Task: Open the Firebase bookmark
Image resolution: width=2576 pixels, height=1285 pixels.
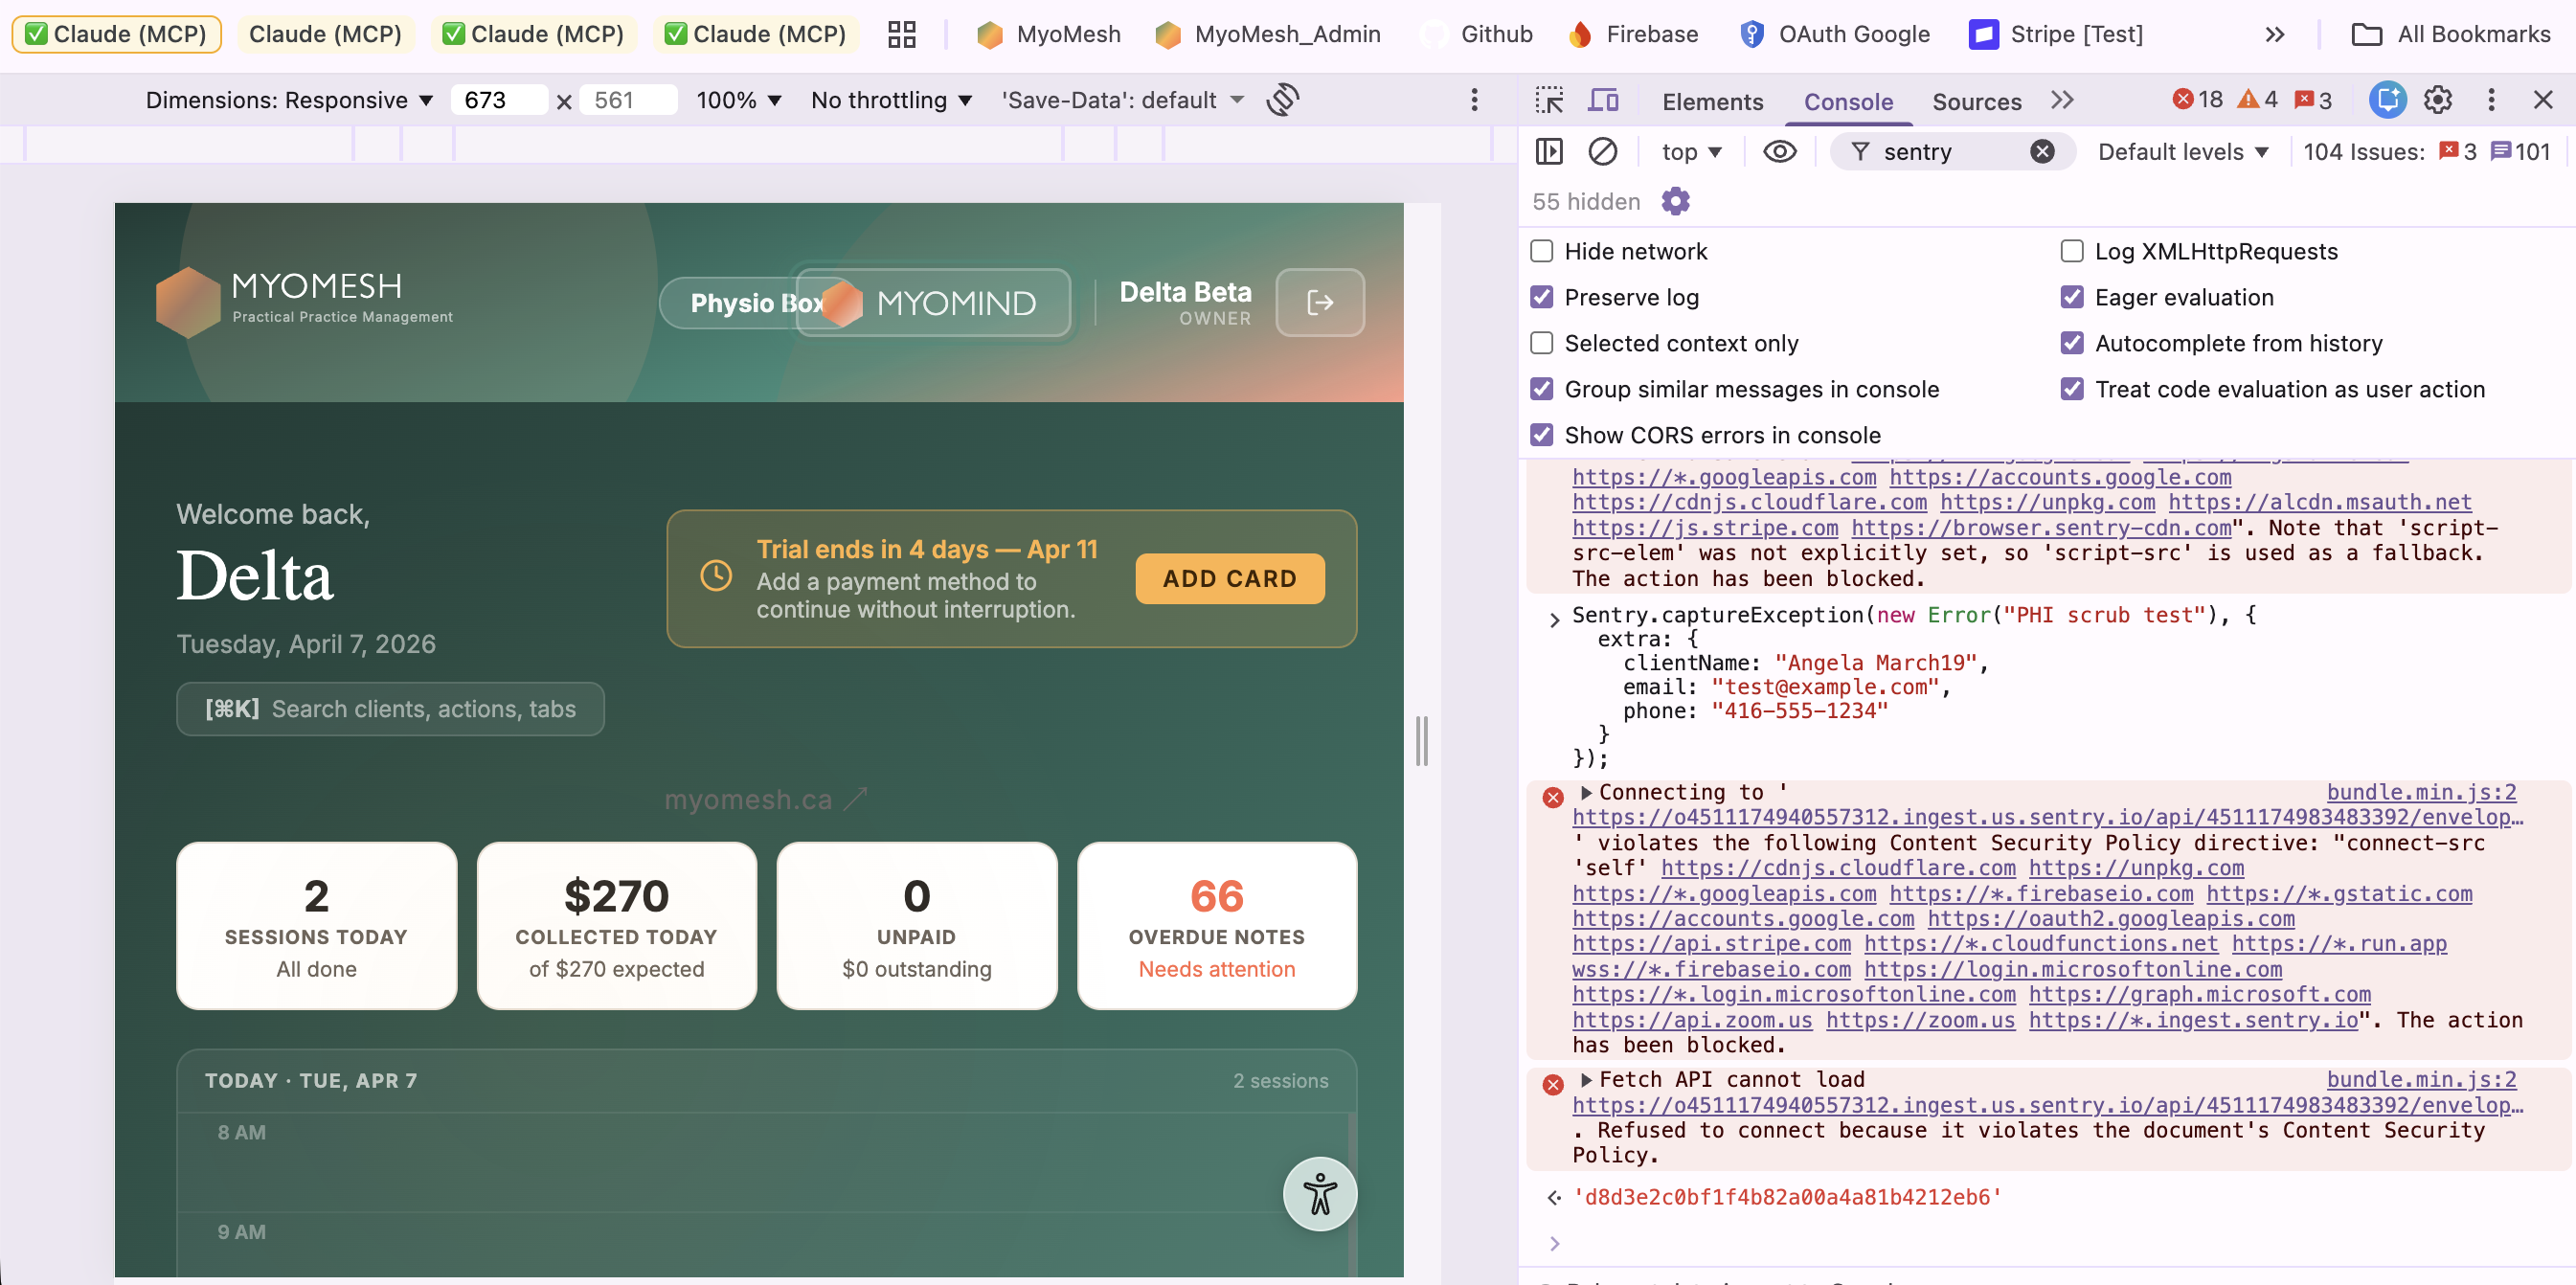Action: pos(1633,34)
